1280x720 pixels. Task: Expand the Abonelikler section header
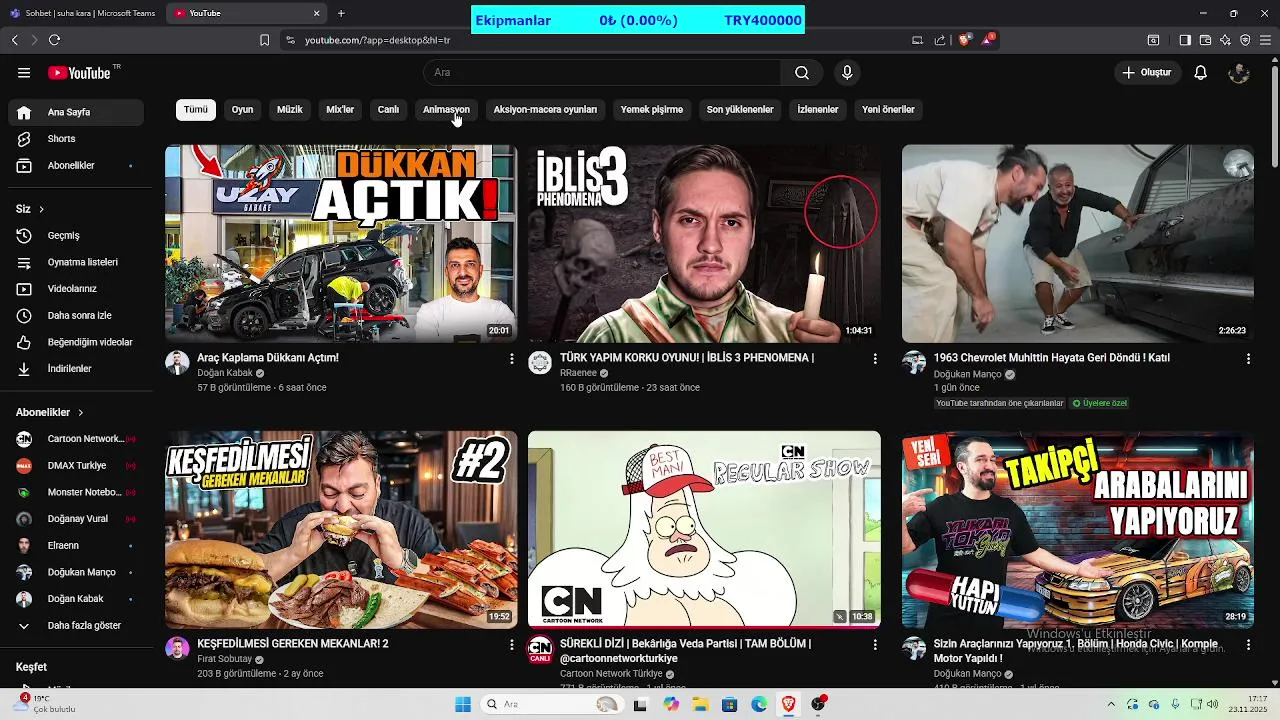click(50, 412)
